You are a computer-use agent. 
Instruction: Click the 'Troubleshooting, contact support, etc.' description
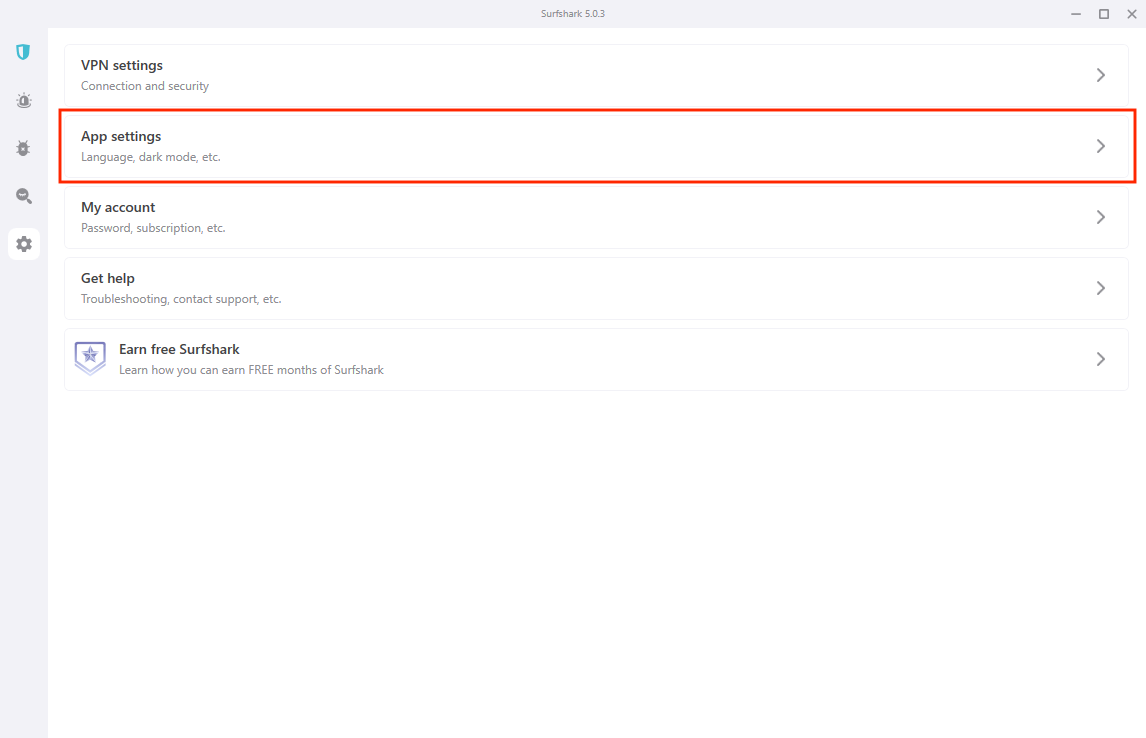pos(181,299)
